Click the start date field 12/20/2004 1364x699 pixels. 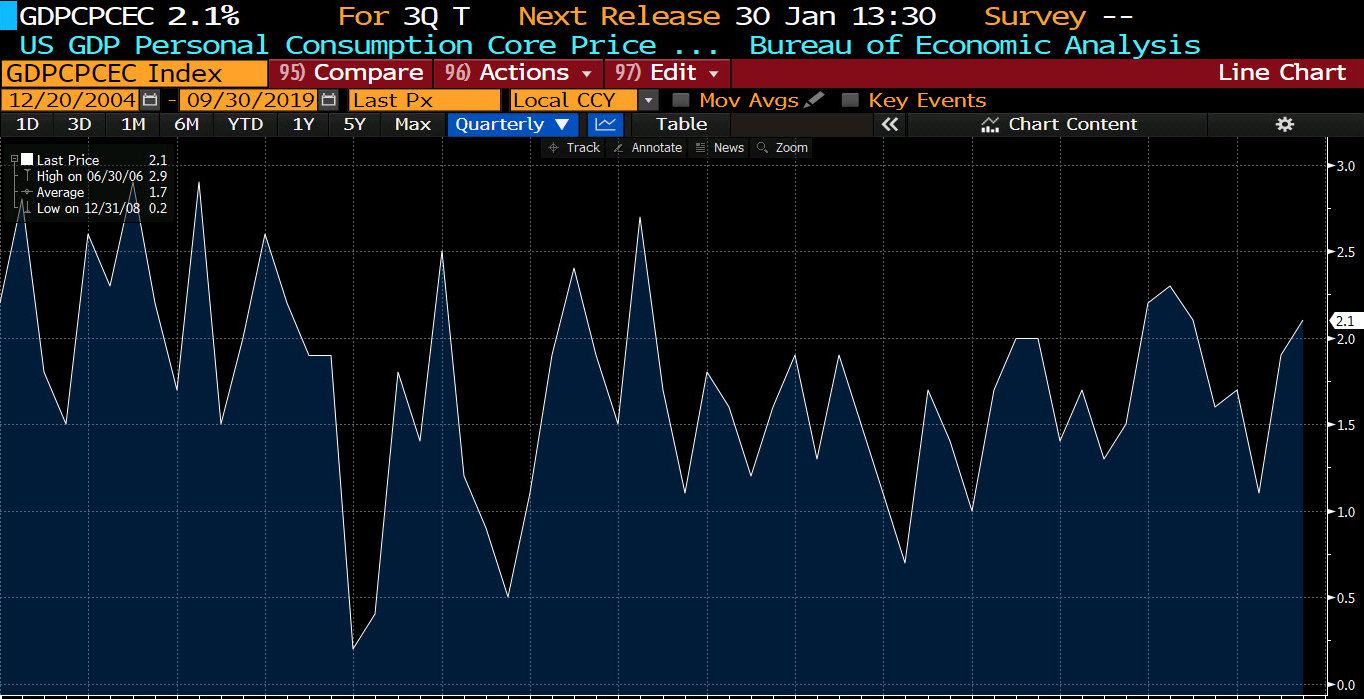pos(72,100)
